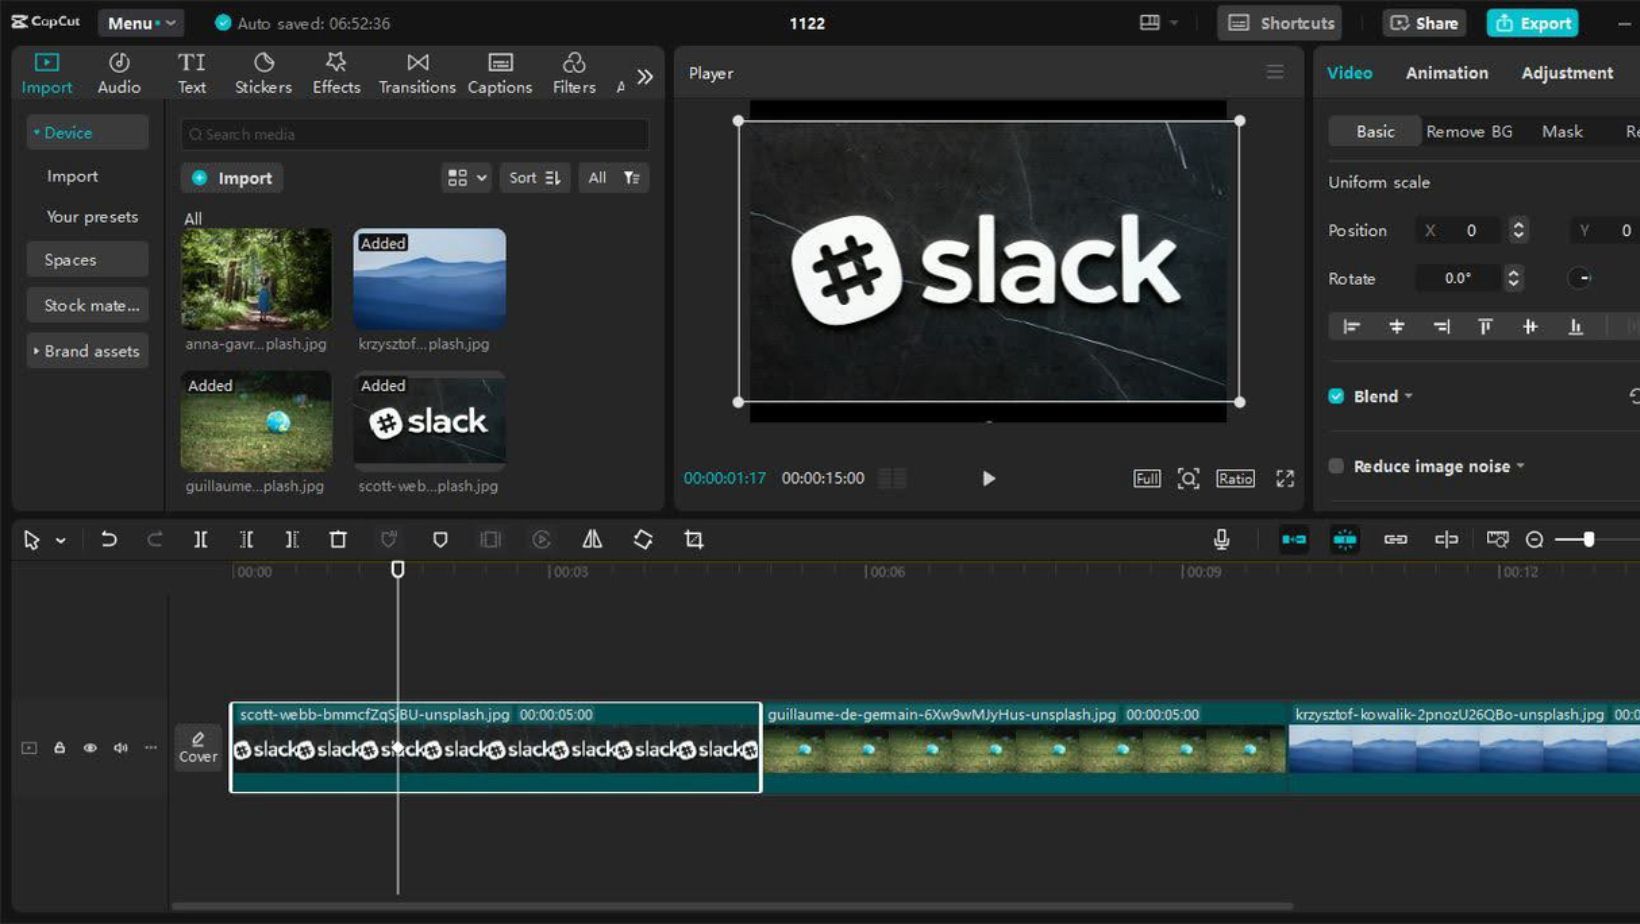Toggle the Blend checkbox
Viewport: 1640px width, 924px height.
click(x=1336, y=396)
